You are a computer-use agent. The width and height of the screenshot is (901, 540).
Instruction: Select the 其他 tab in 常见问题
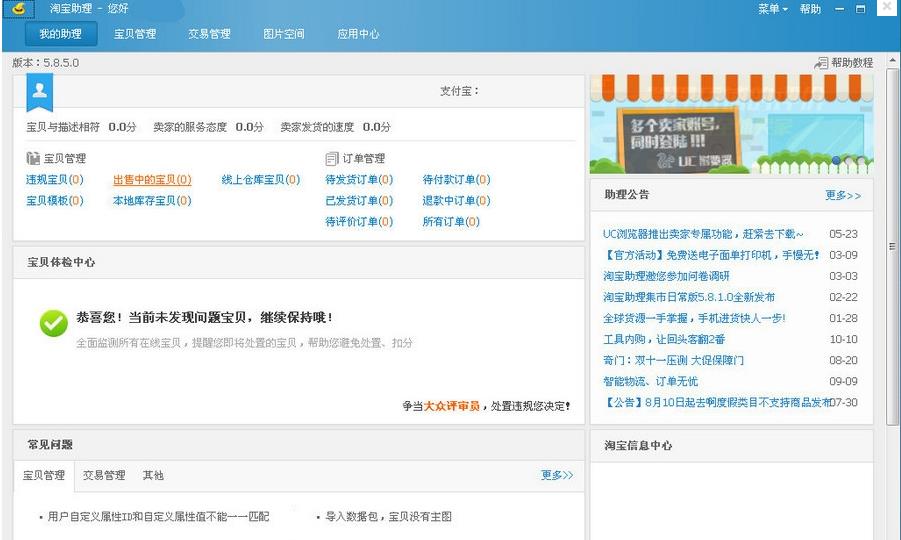coord(152,475)
